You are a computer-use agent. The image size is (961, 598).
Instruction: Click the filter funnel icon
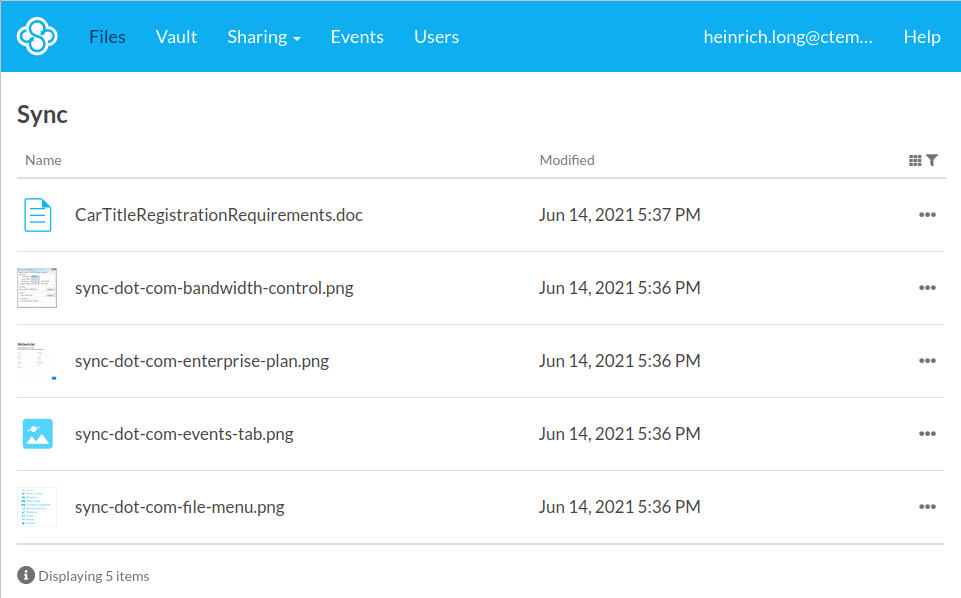tap(932, 161)
